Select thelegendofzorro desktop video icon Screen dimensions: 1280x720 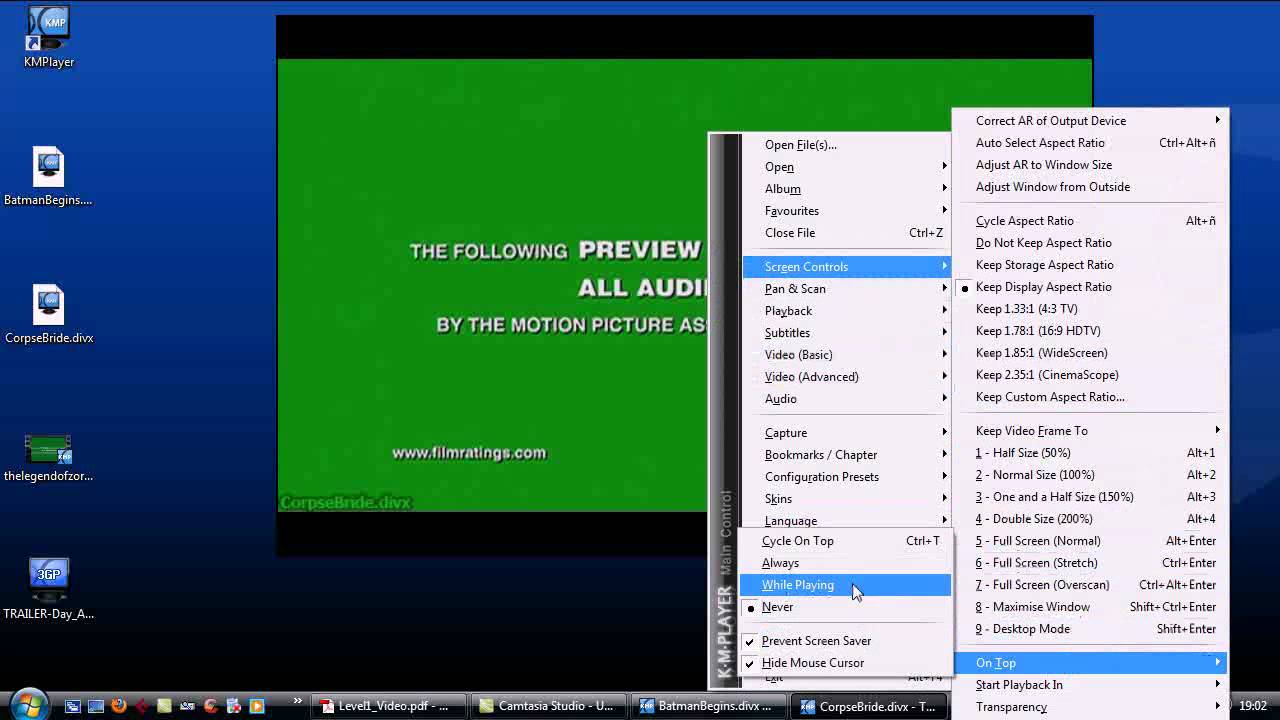click(x=48, y=449)
